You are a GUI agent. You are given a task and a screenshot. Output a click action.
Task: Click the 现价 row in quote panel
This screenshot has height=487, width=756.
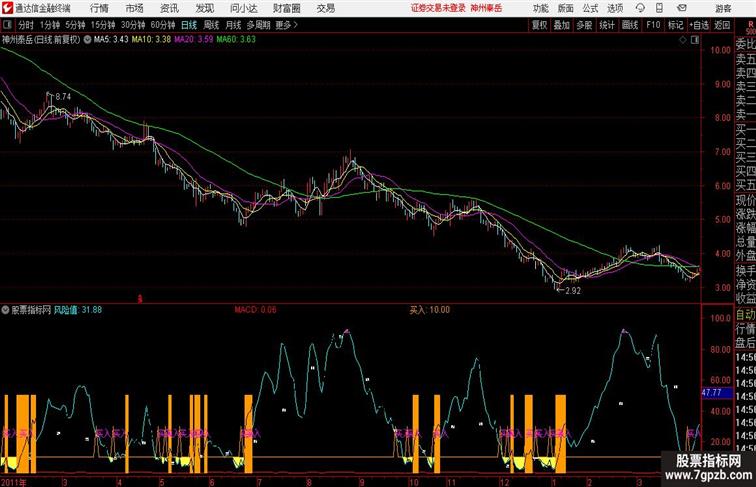(745, 200)
